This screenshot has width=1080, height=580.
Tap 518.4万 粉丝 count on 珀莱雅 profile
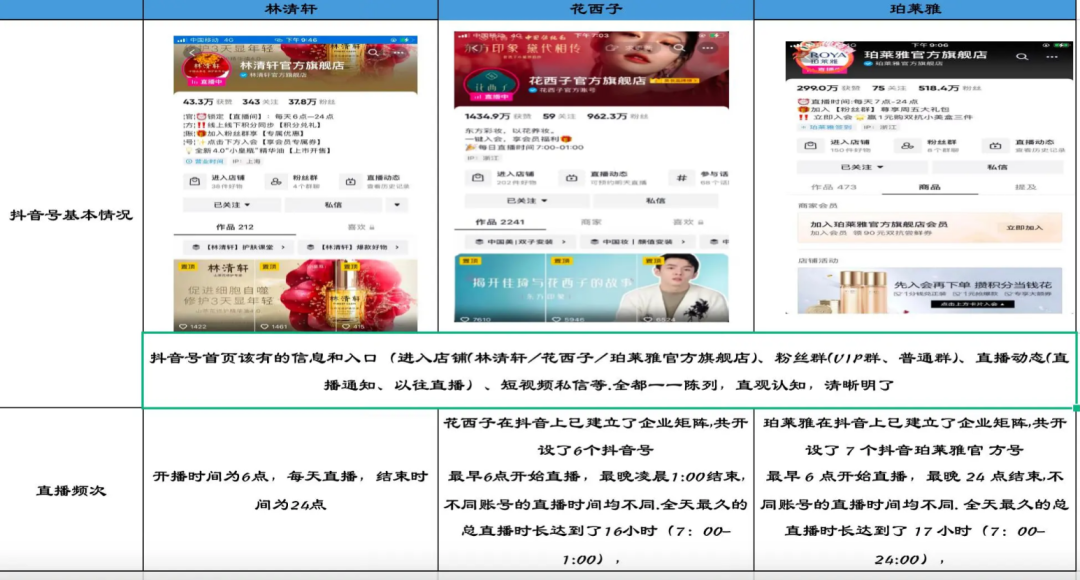coord(950,88)
